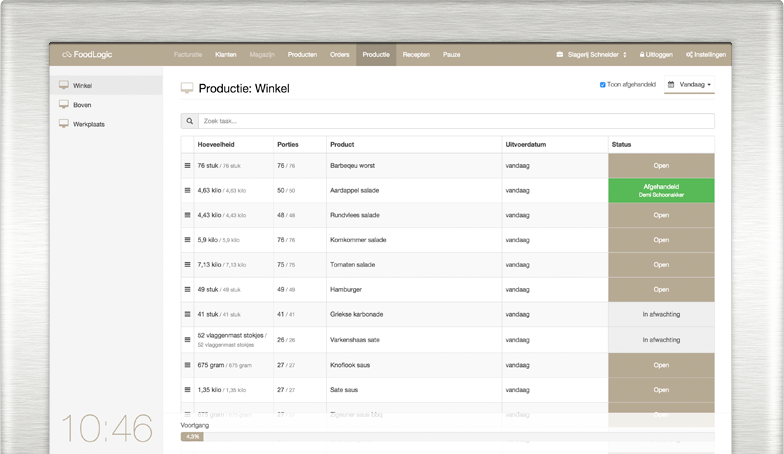Click the calendar icon next to Vandaag
The image size is (784, 454).
tap(671, 84)
